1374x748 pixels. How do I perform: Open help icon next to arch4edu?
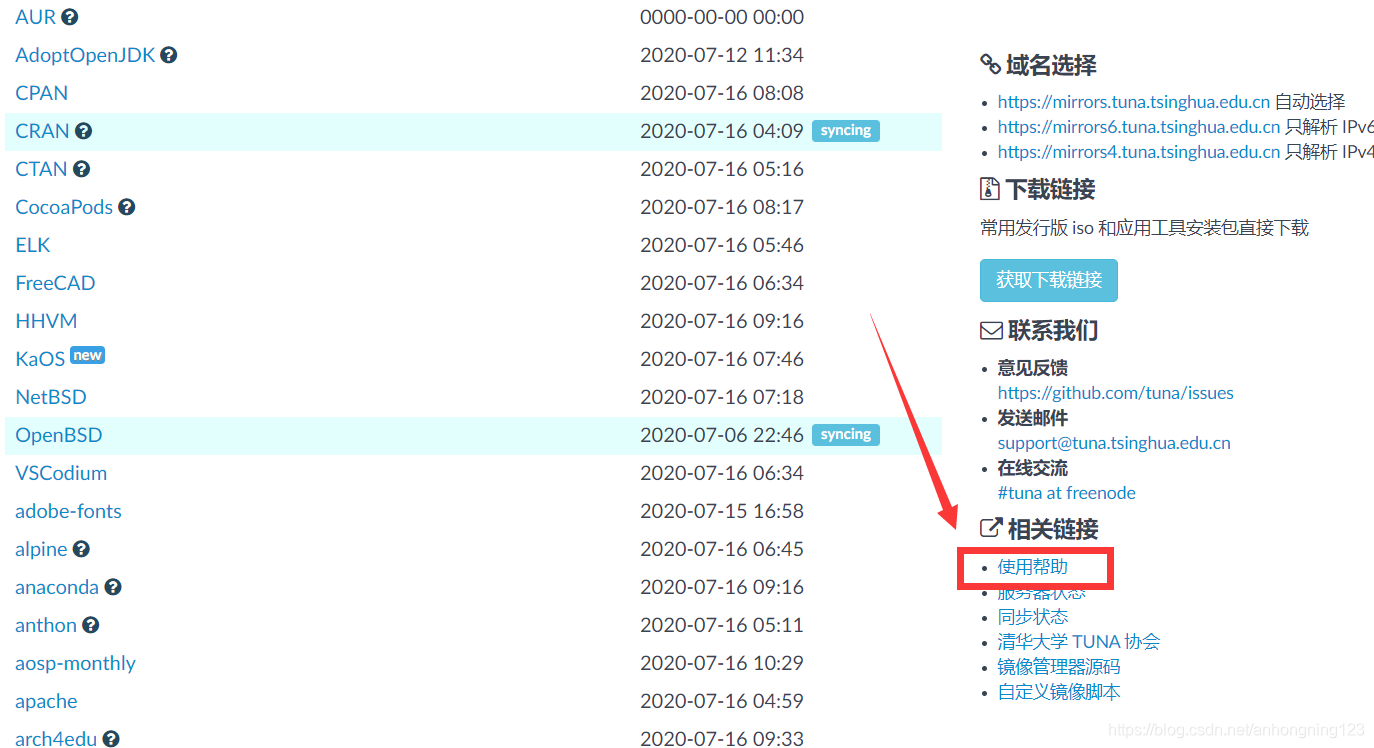click(111, 739)
